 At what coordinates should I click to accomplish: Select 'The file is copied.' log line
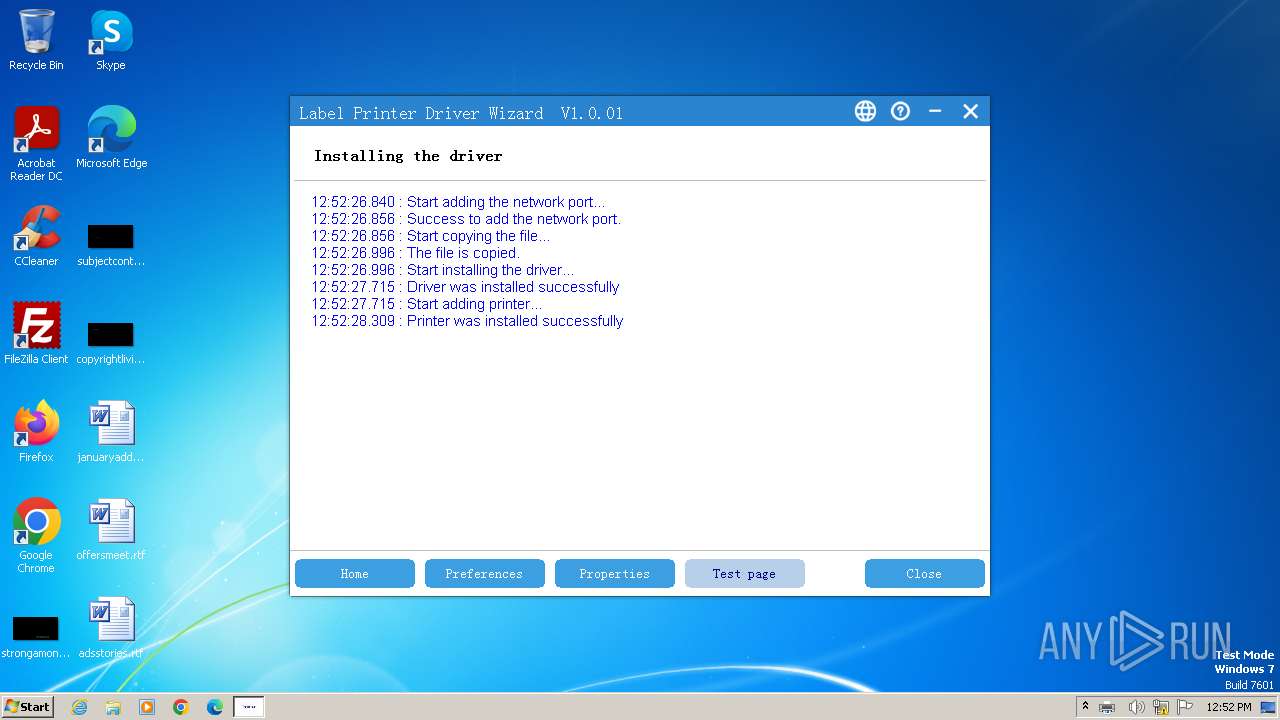pyautogui.click(x=415, y=253)
